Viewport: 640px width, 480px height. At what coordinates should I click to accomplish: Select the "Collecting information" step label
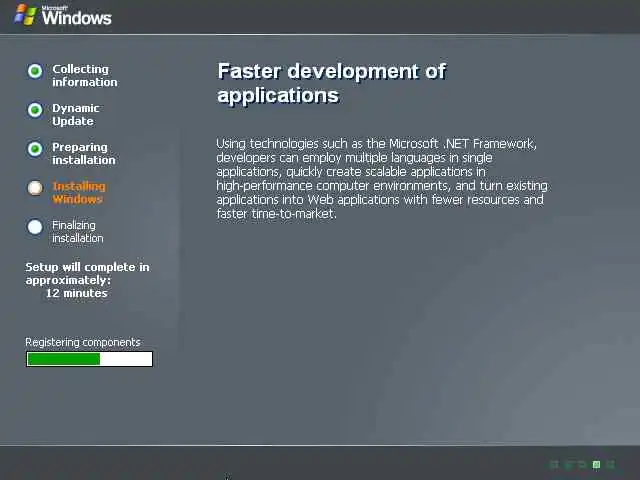(x=84, y=76)
